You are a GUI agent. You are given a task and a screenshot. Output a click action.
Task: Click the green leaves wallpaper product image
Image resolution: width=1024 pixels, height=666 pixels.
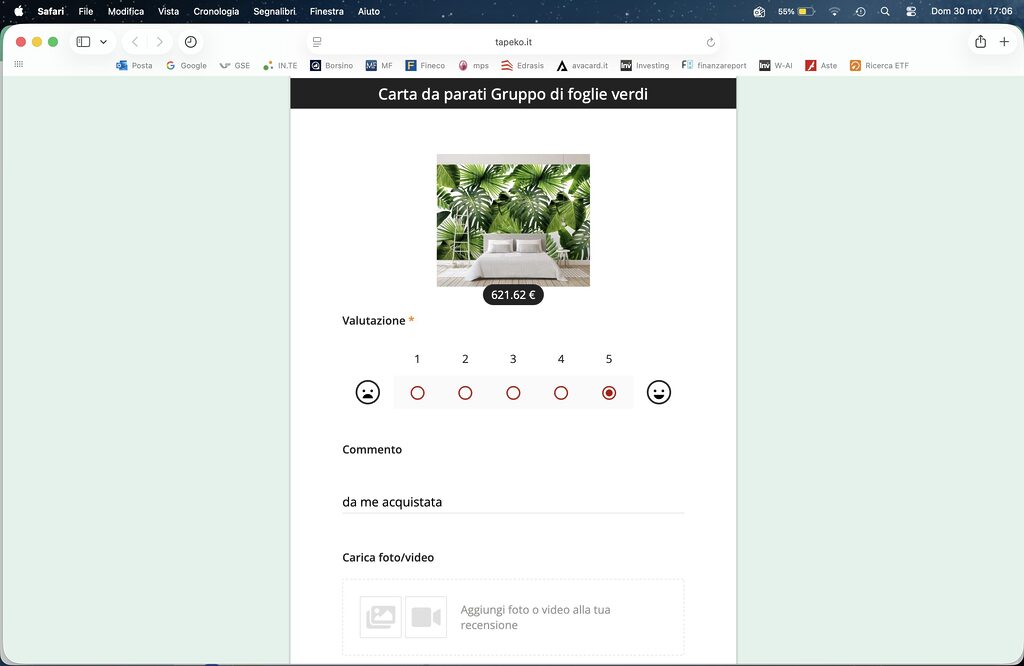click(x=513, y=220)
